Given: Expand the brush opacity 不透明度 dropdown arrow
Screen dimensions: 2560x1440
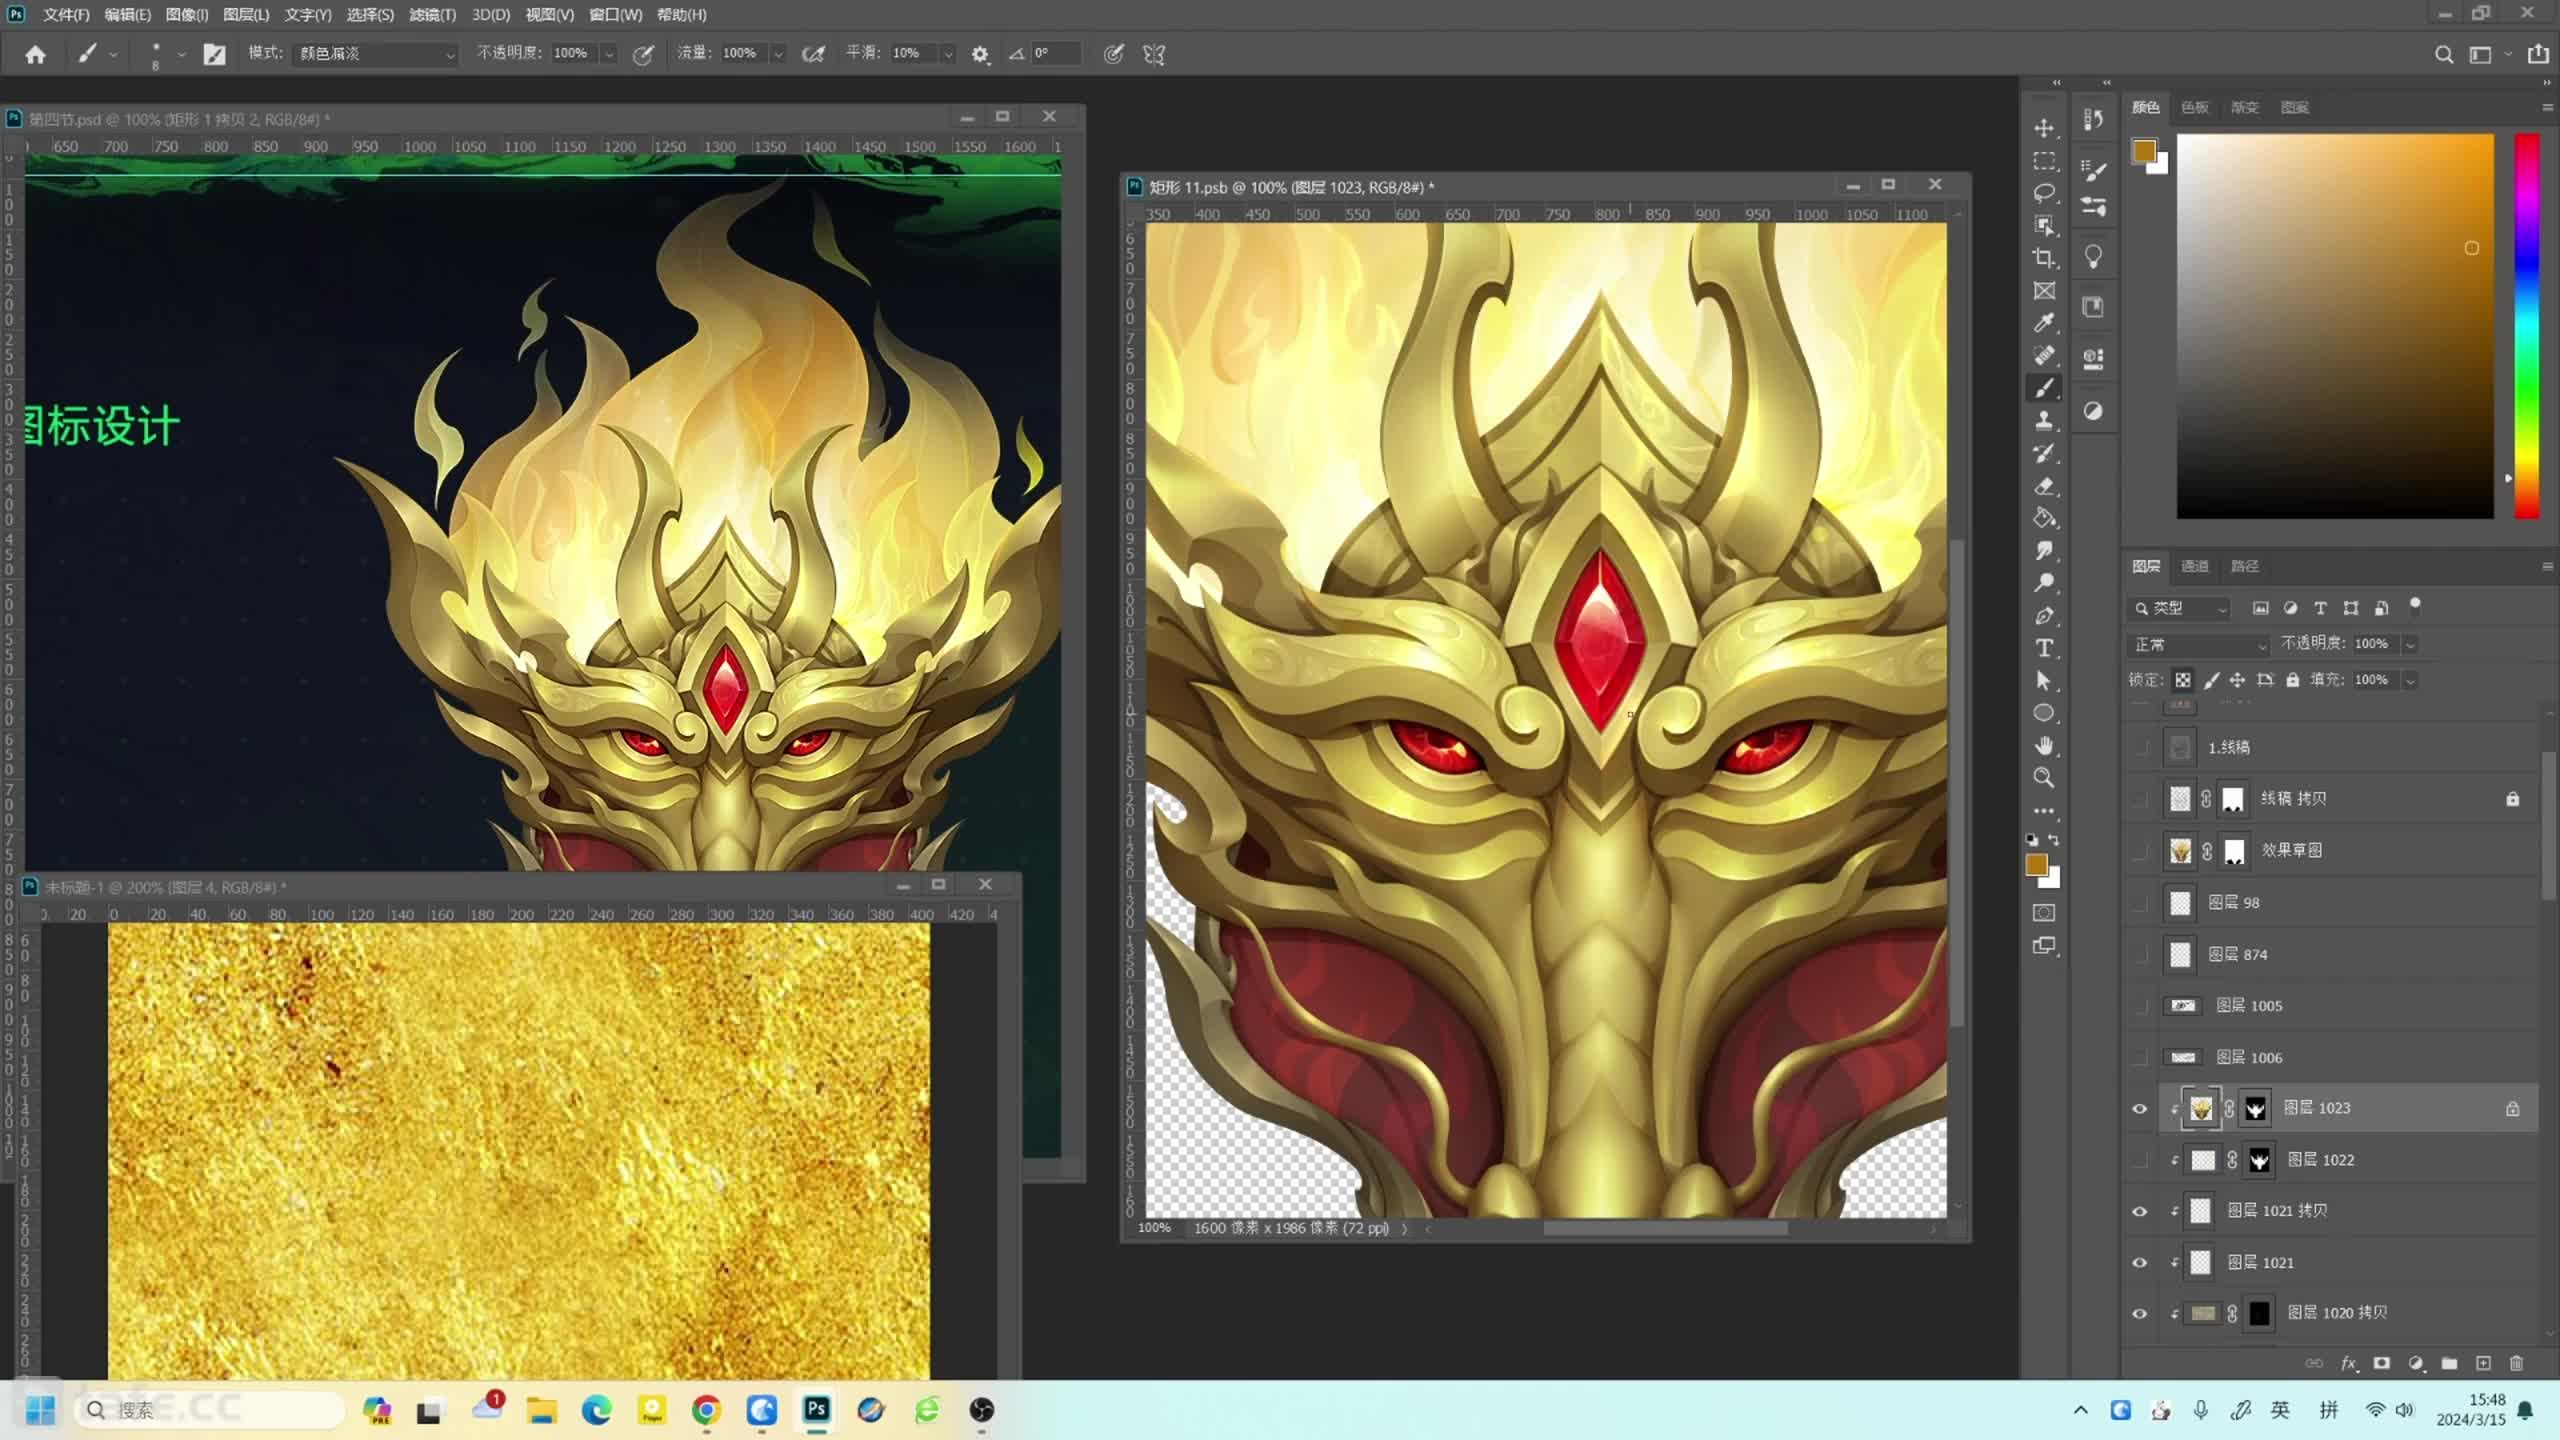Looking at the screenshot, I should click(609, 54).
